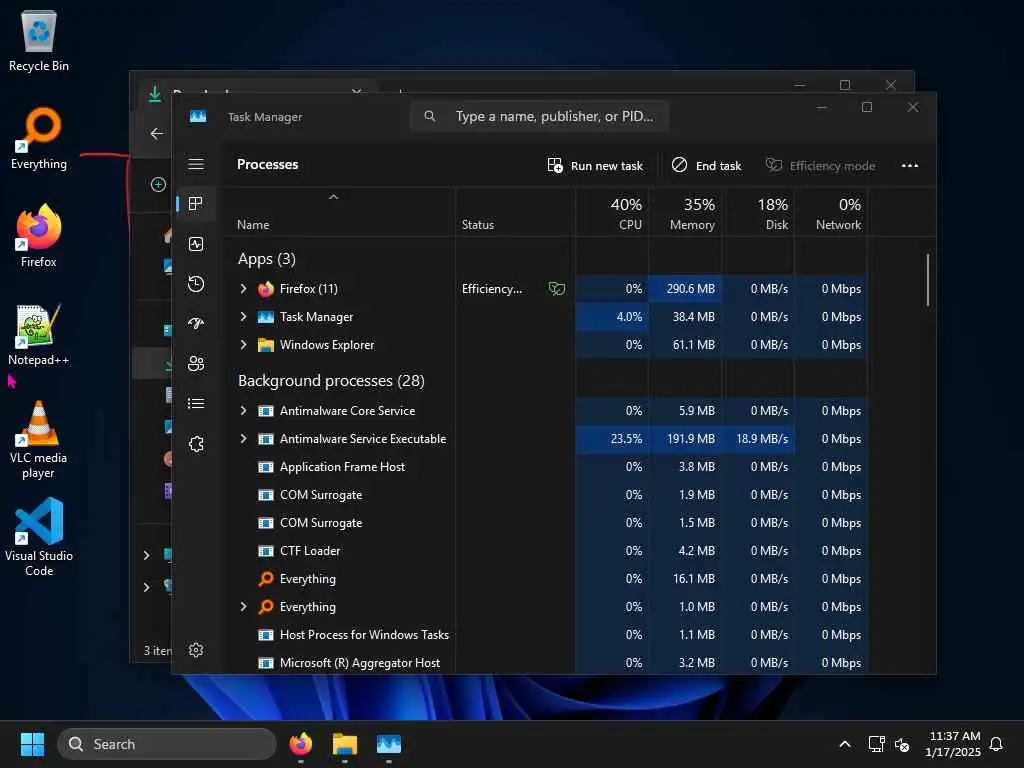The height and width of the screenshot is (768, 1024).
Task: Select the Firefox desktop shortcut
Action: (39, 236)
